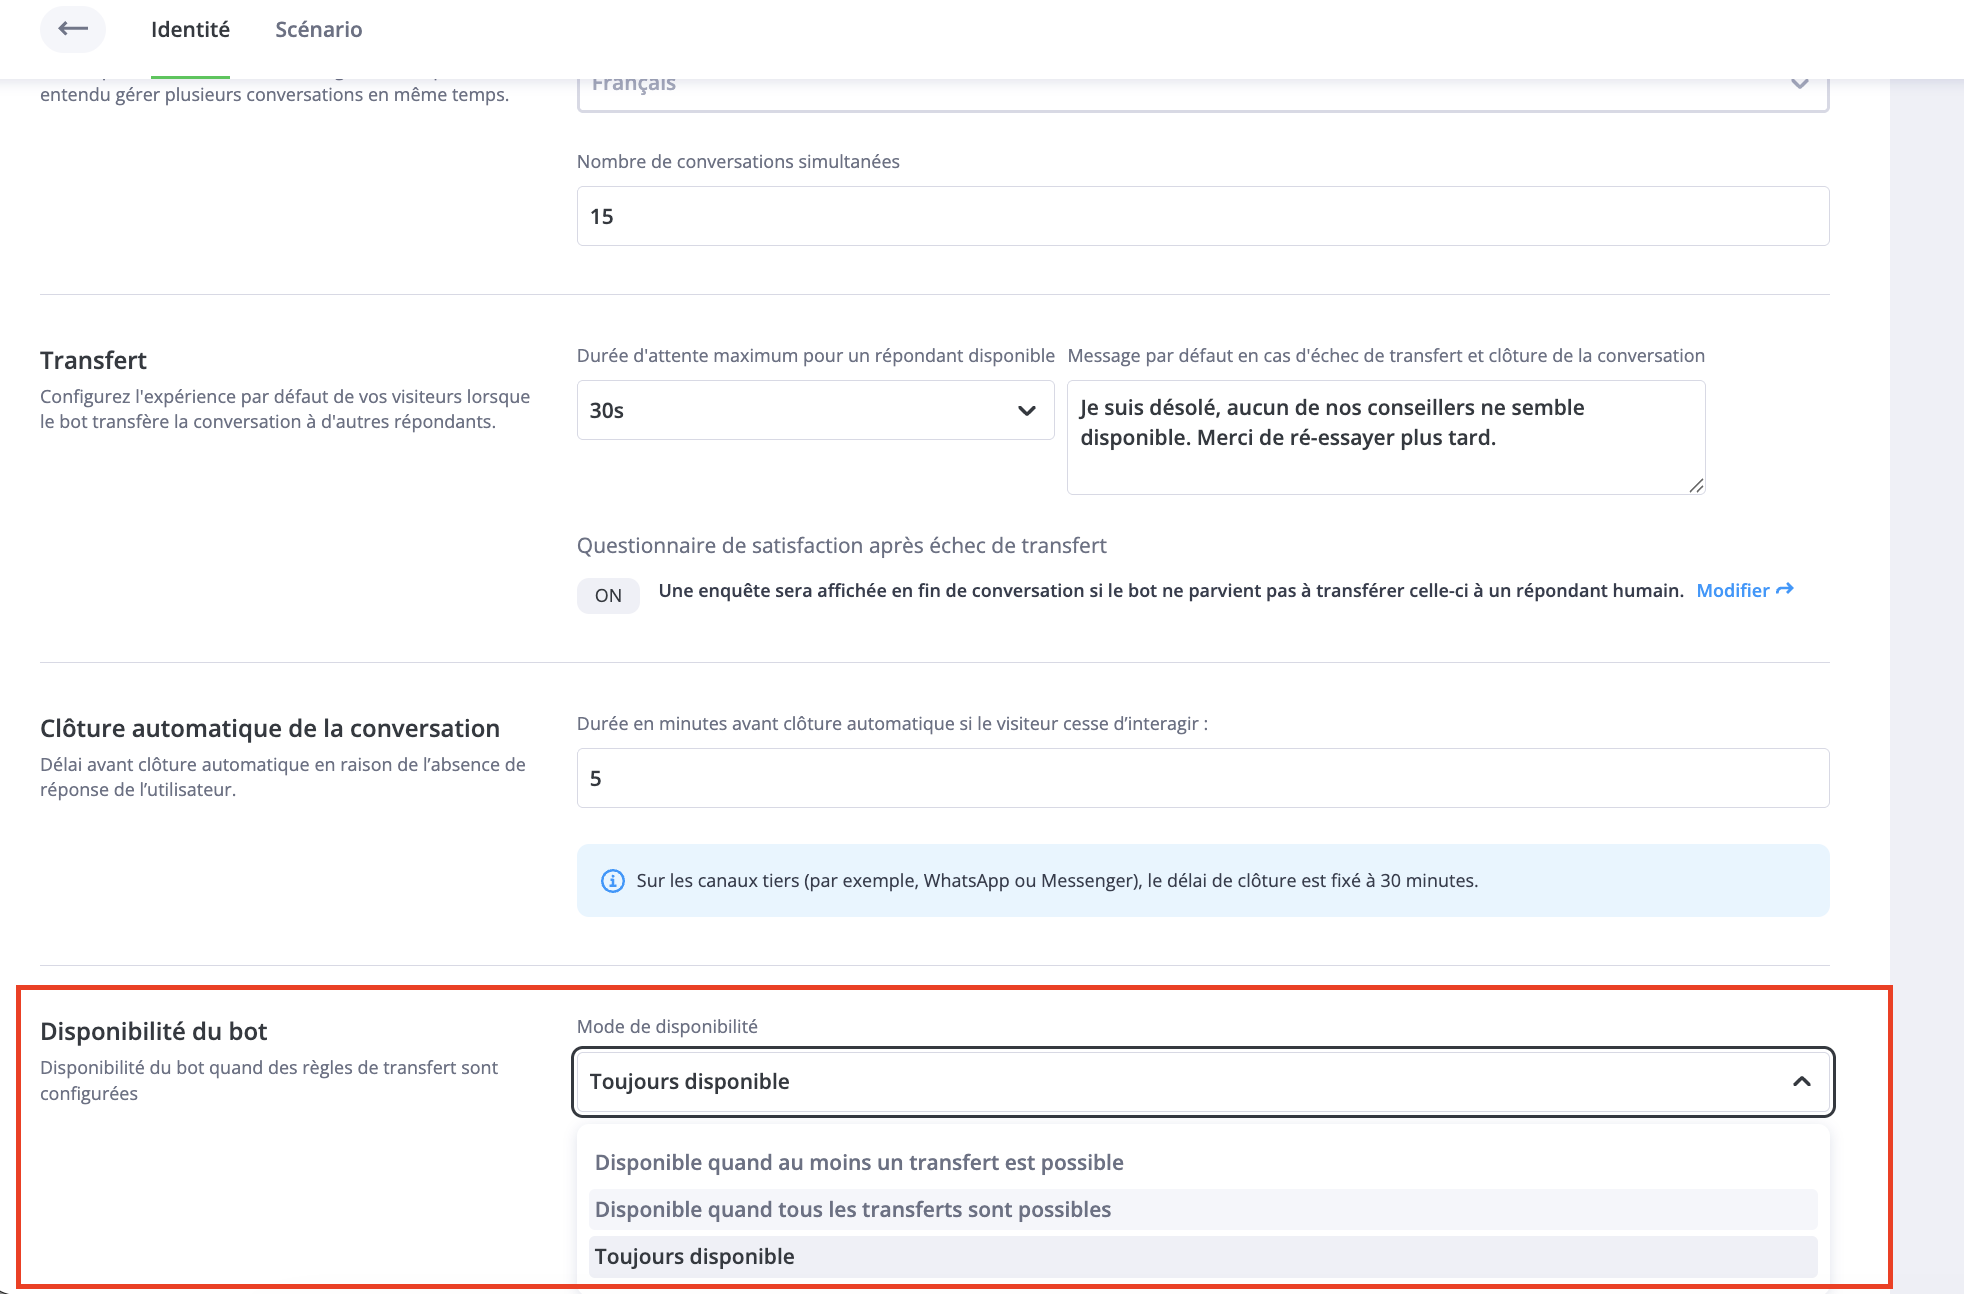Click the textarea resize handle corner
This screenshot has width=1964, height=1294.
(1696, 486)
